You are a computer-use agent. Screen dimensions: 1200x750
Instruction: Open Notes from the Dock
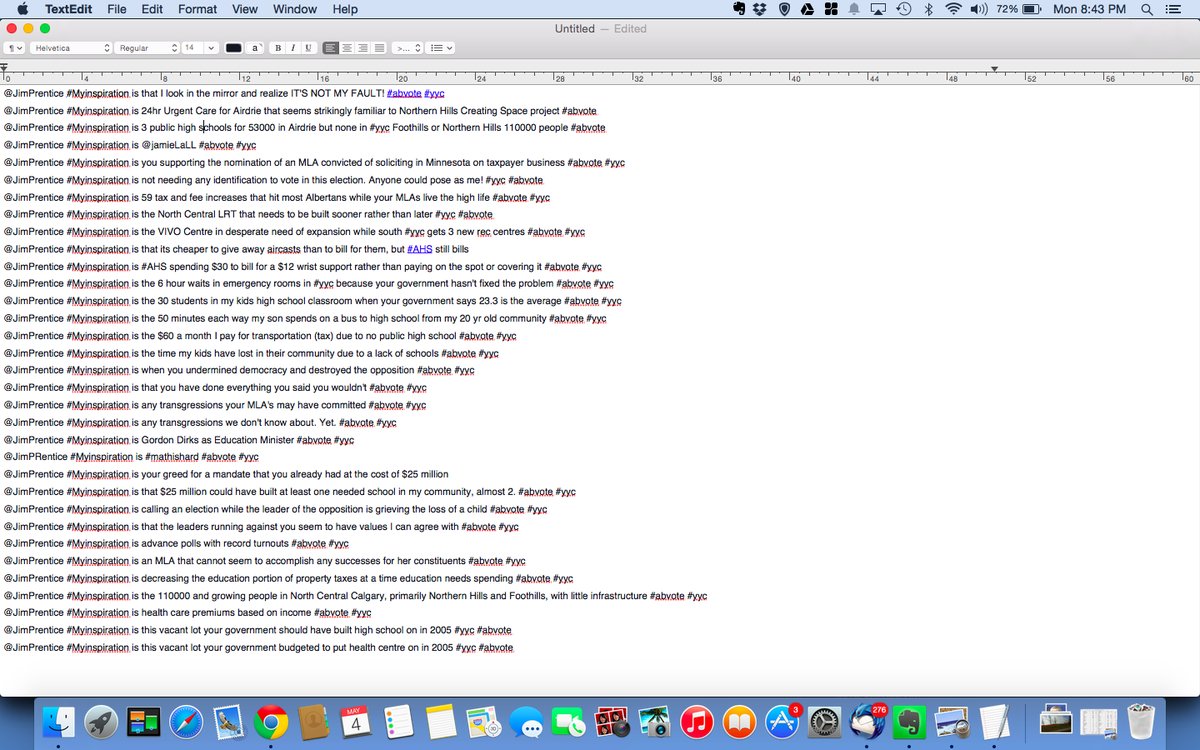tap(441, 722)
